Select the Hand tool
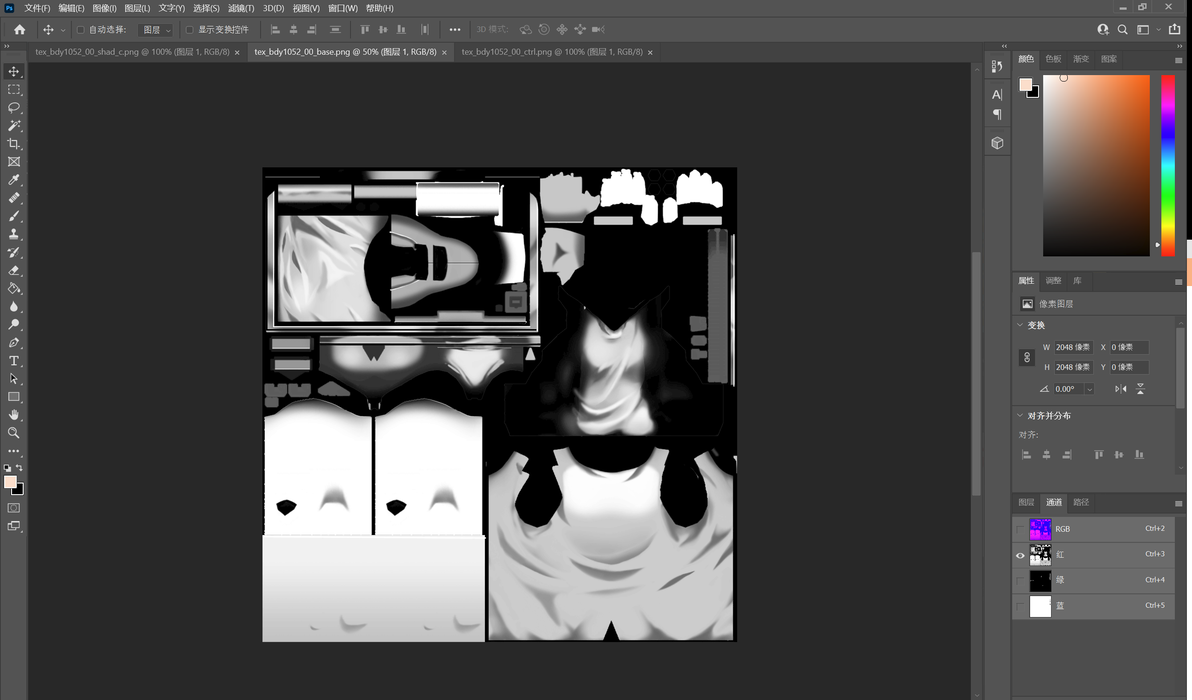This screenshot has height=700, width=1192. click(x=14, y=415)
